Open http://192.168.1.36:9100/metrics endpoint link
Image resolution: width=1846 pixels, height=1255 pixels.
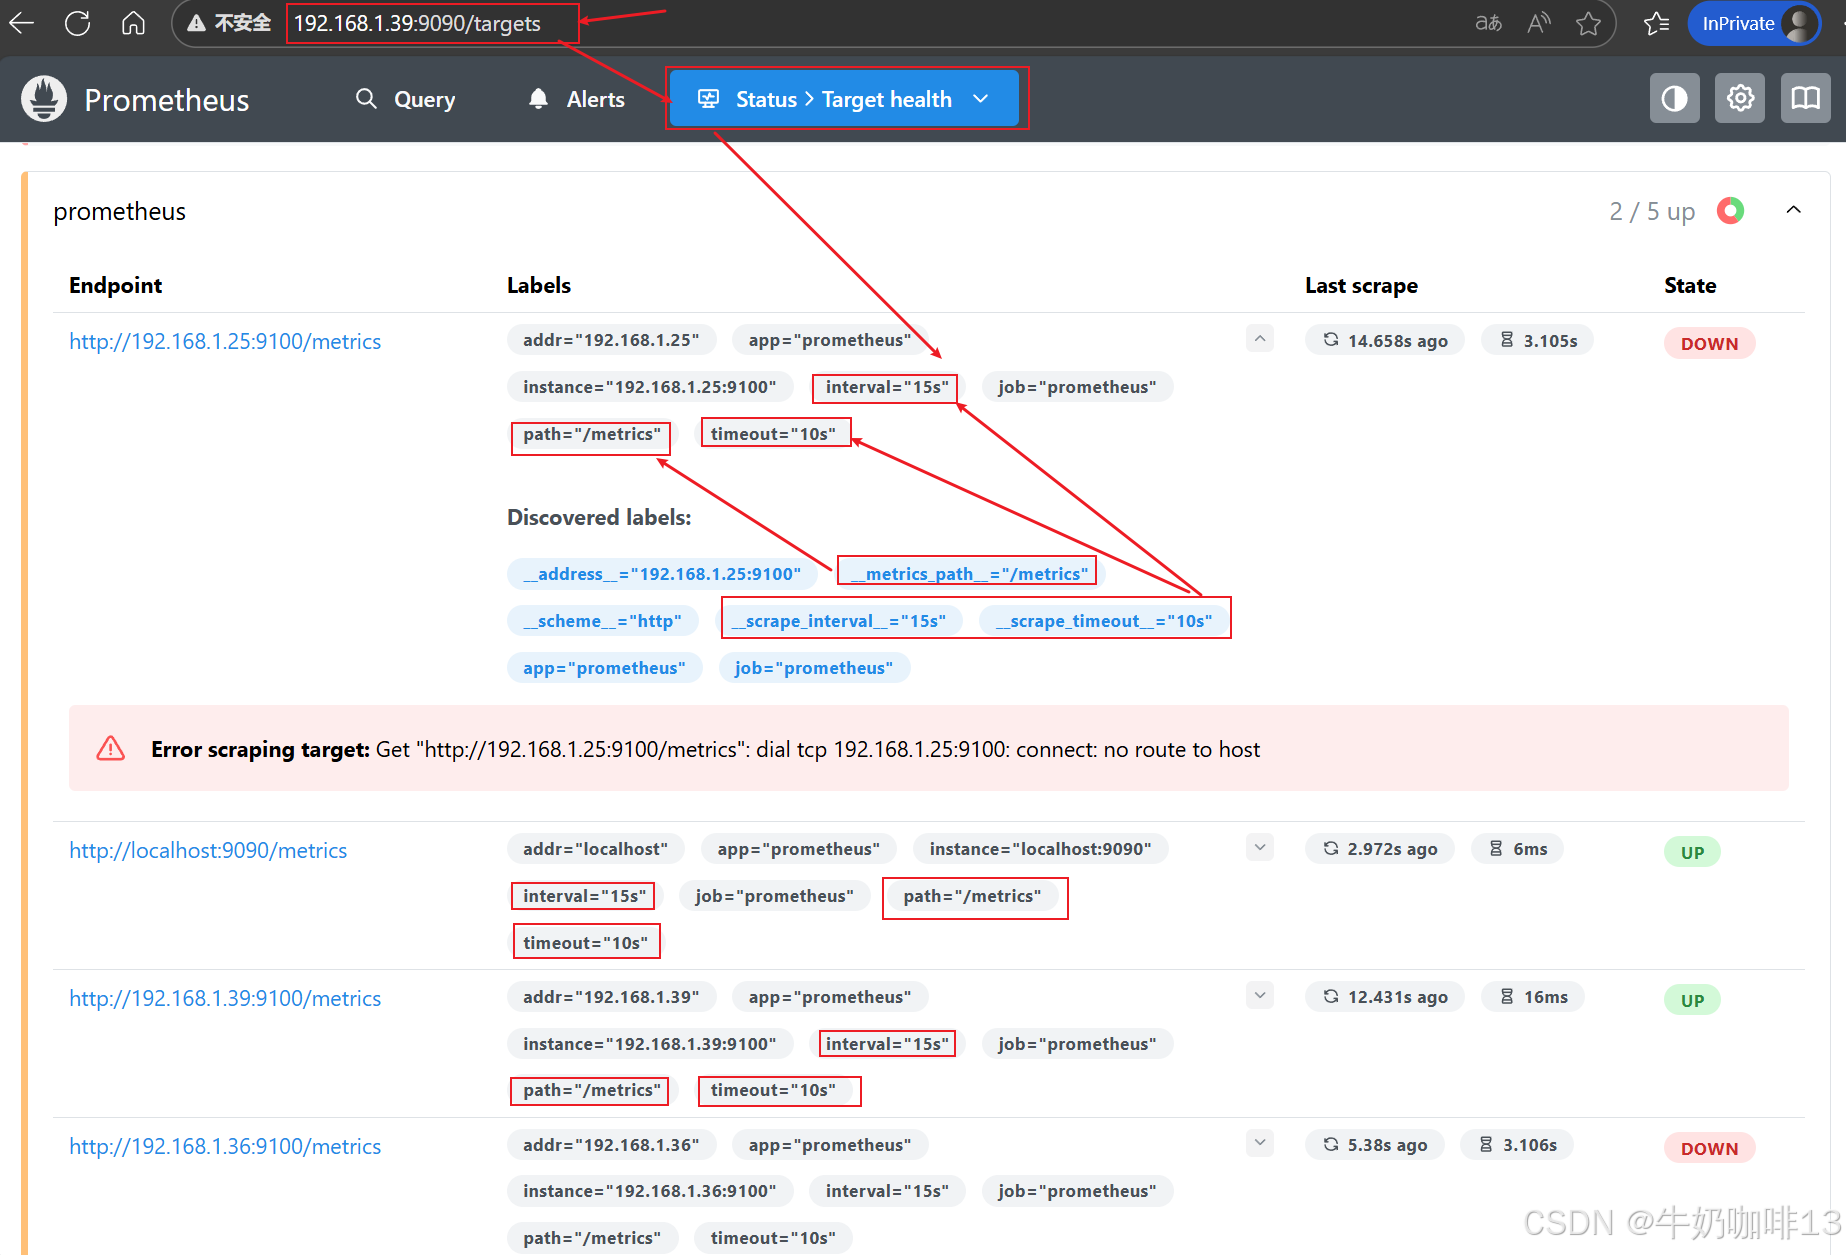(x=225, y=1146)
